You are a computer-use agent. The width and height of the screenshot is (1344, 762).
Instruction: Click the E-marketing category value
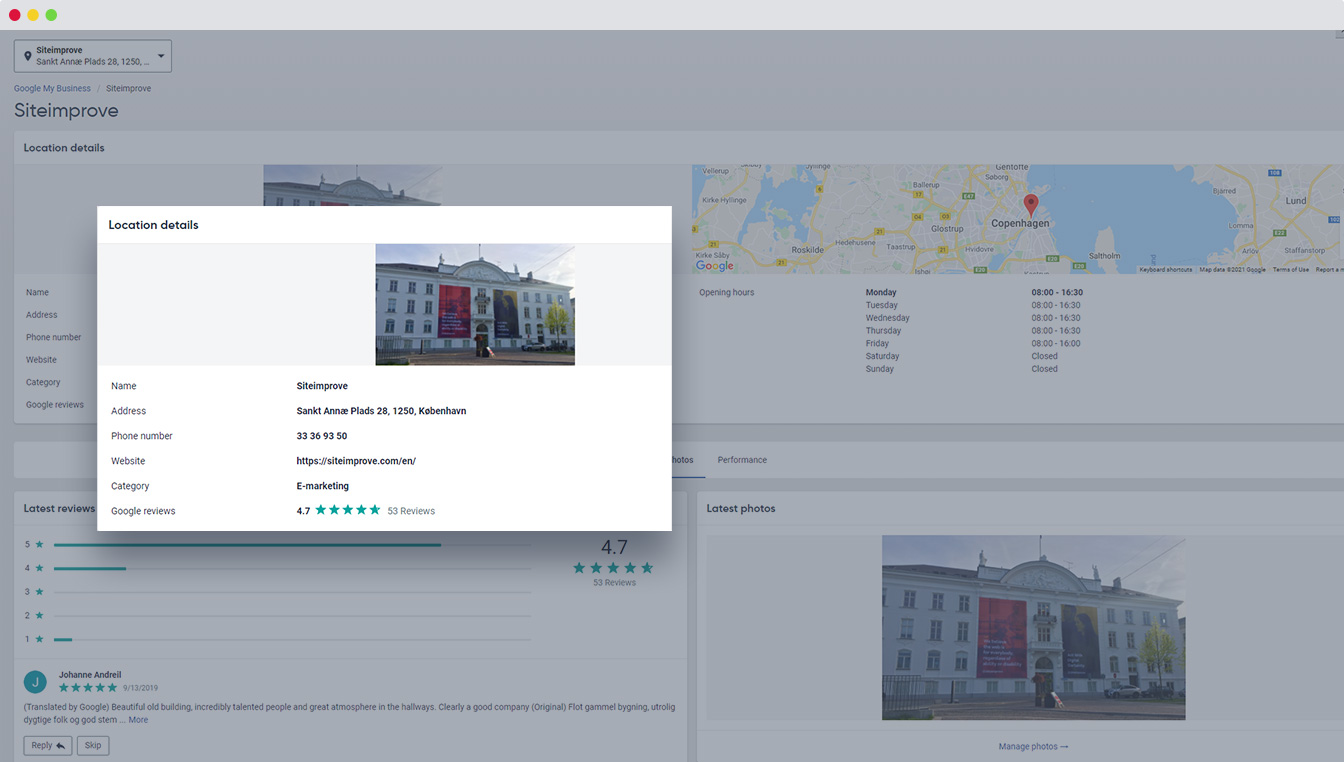[x=323, y=486]
